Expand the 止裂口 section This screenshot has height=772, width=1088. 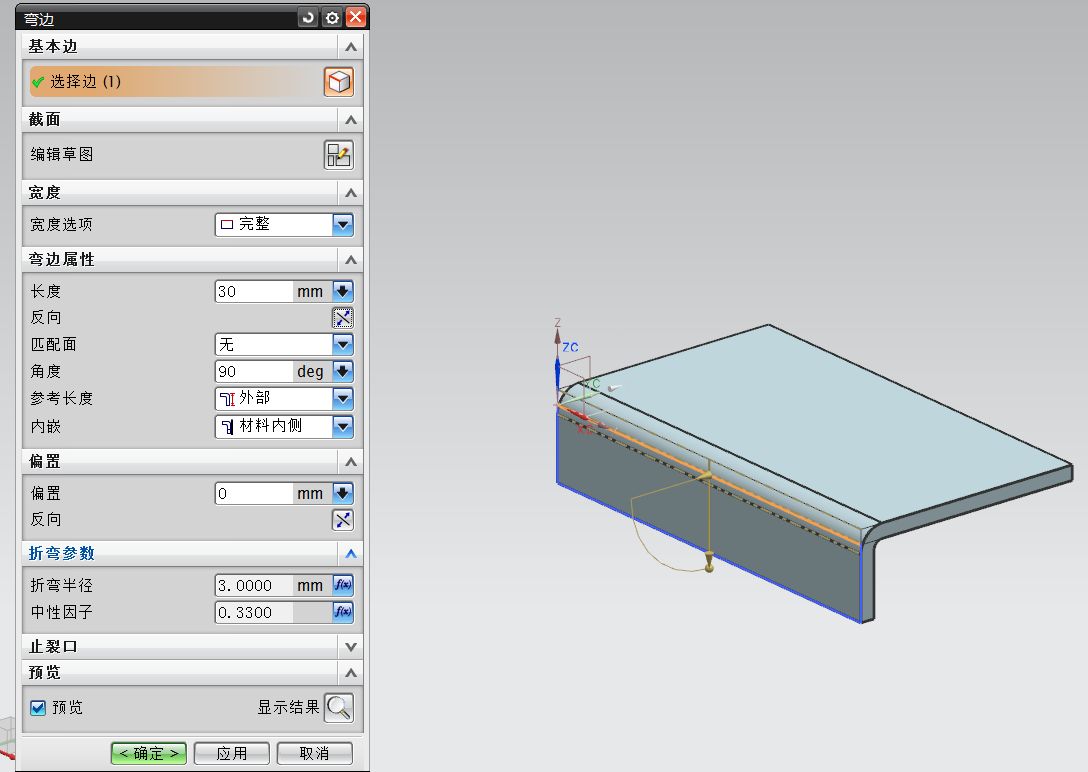point(351,647)
